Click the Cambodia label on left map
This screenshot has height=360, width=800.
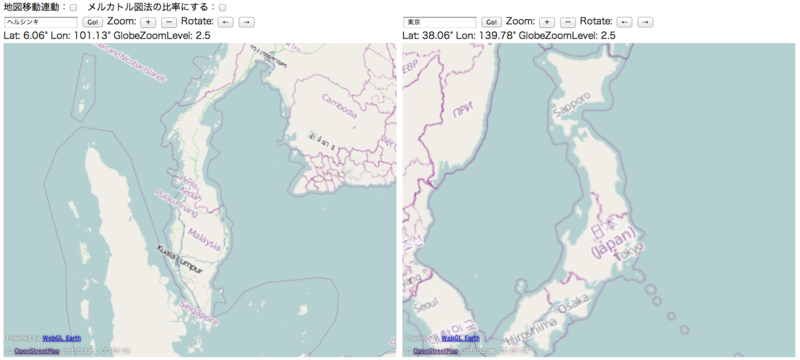pyautogui.click(x=339, y=106)
